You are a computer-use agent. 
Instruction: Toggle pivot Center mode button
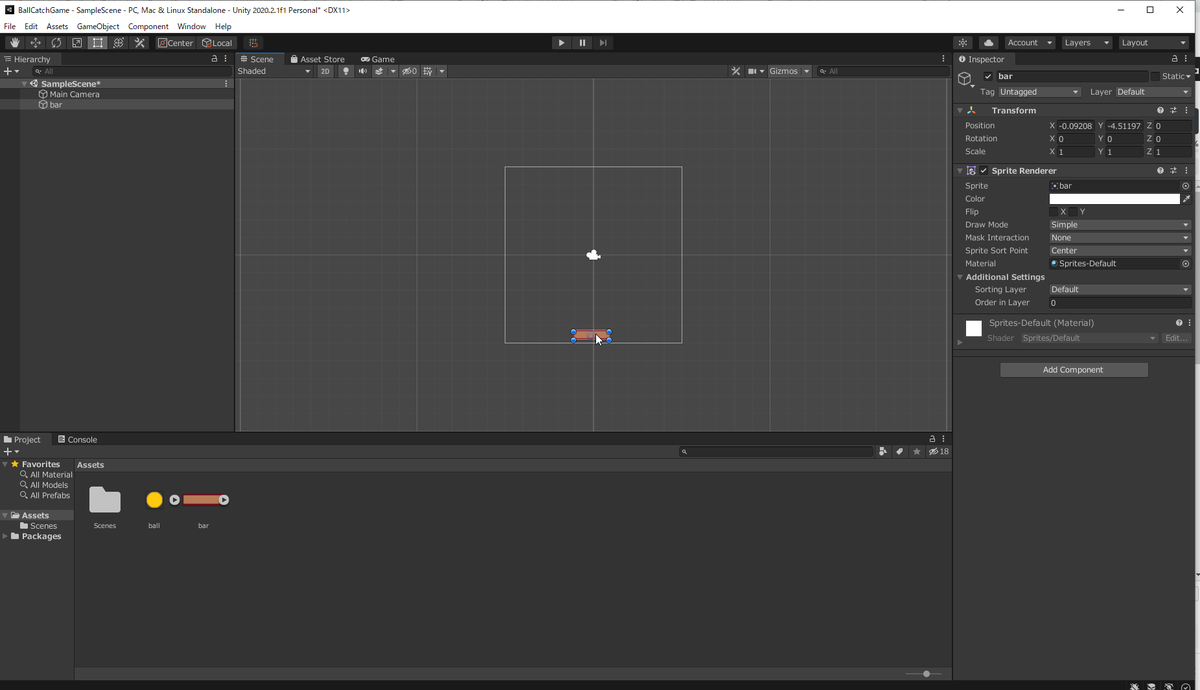point(176,43)
